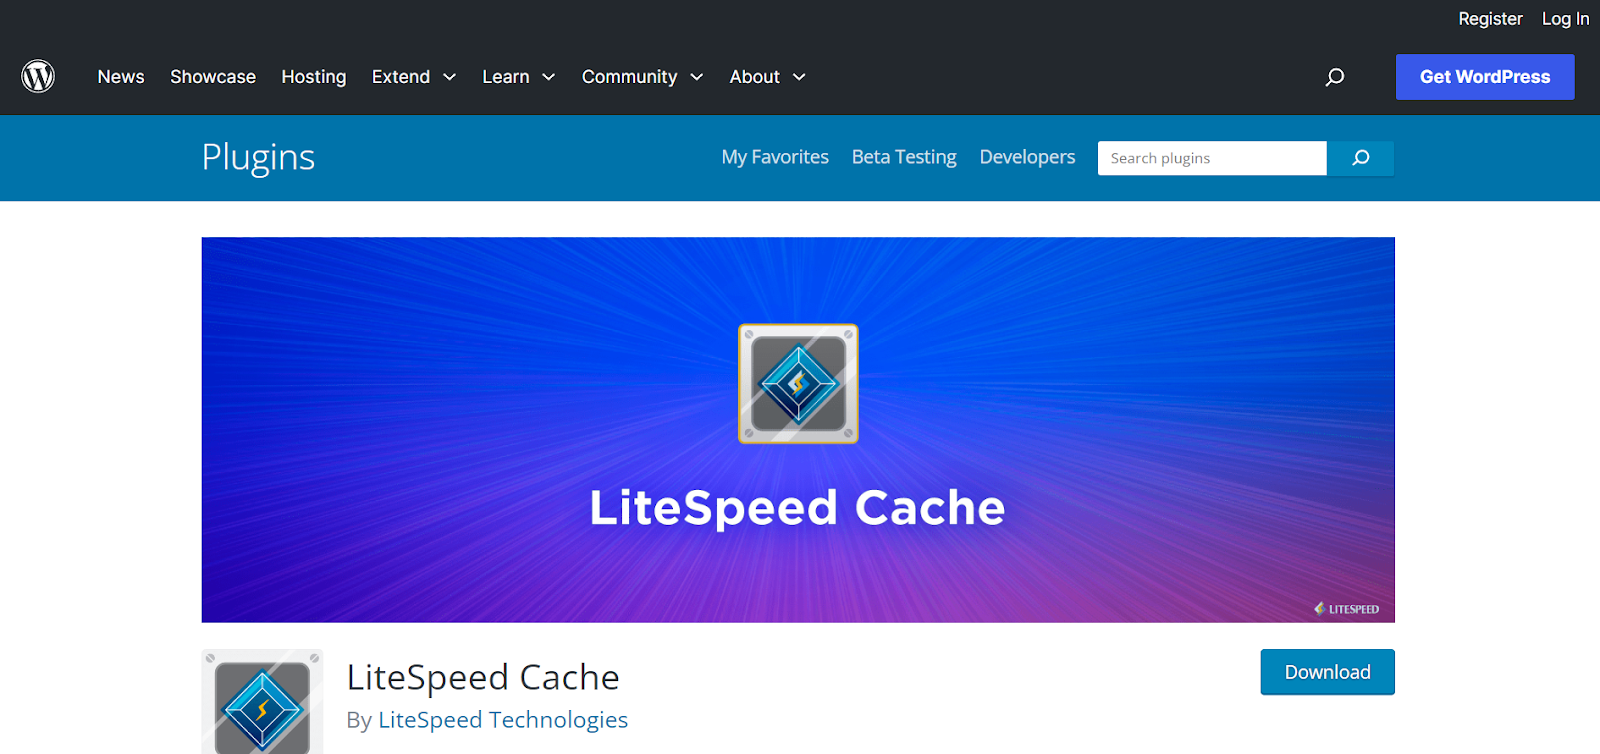Image resolution: width=1600 pixels, height=754 pixels.
Task: Click the Download button
Action: pos(1327,672)
